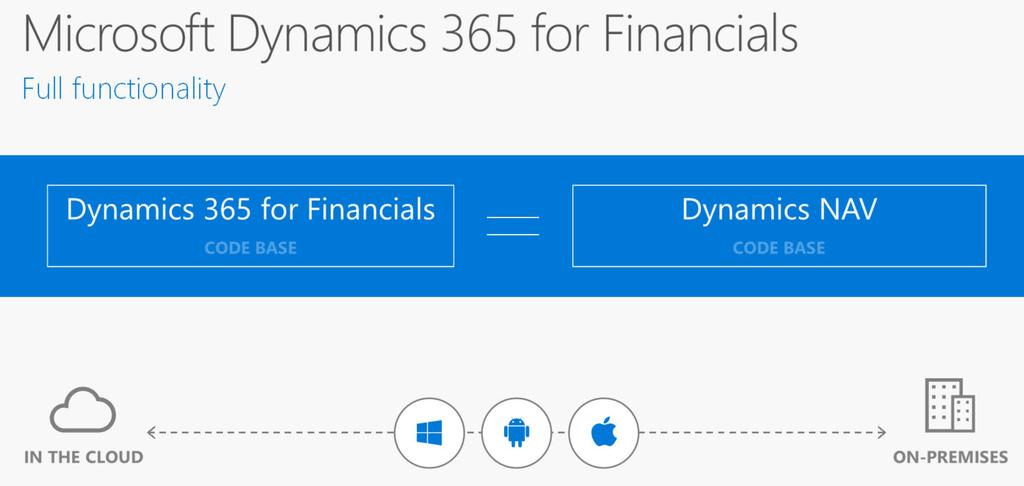This screenshot has height=486, width=1024.
Task: Click the 'IN THE CLOUD' label
Action: click(84, 457)
